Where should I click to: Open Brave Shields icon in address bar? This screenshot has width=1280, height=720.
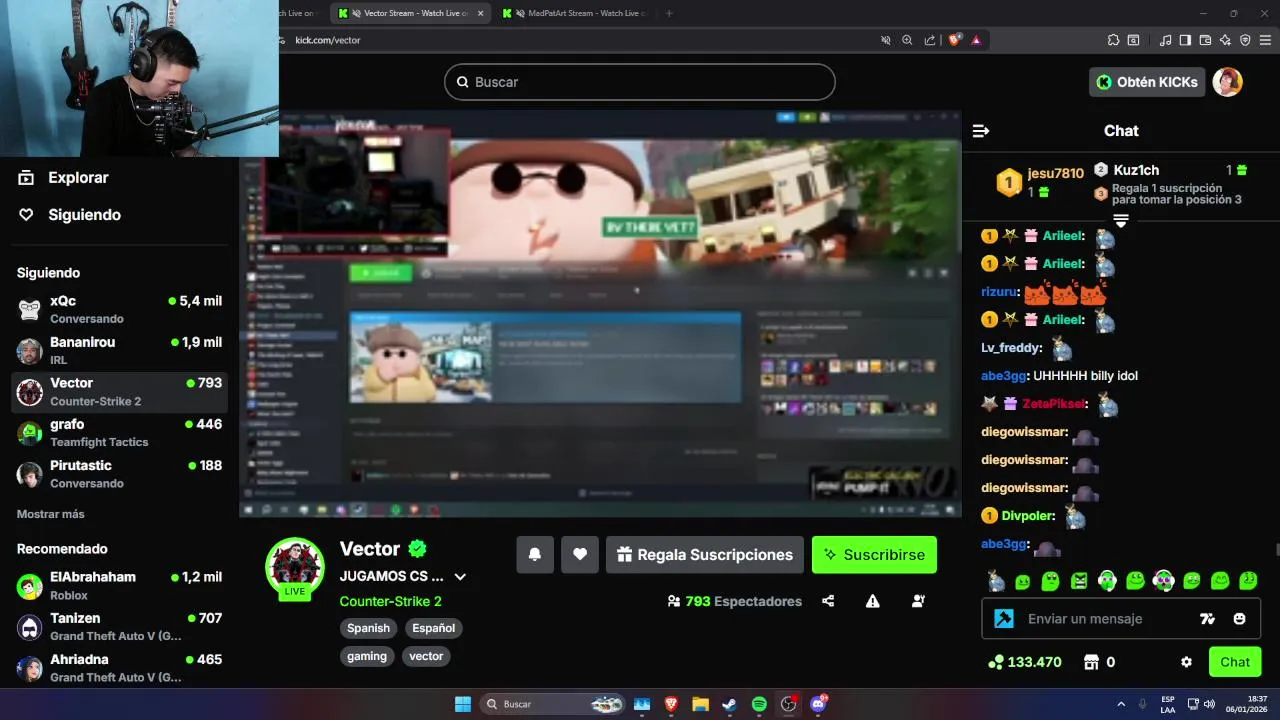(955, 40)
